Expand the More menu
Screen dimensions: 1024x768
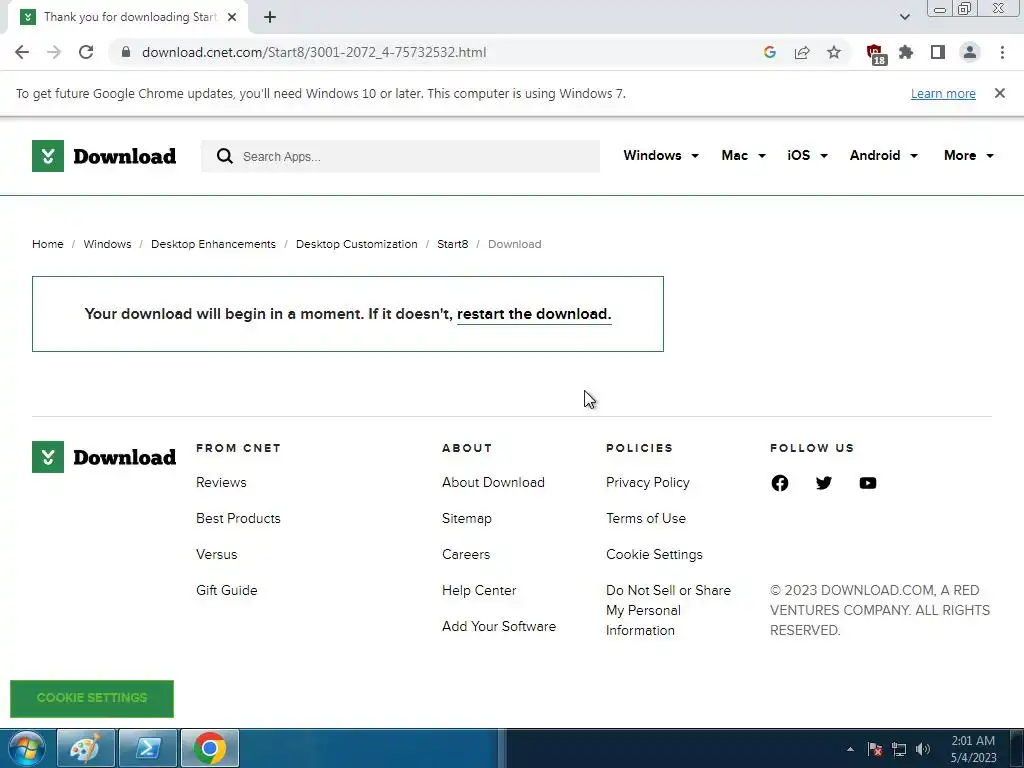(x=968, y=155)
